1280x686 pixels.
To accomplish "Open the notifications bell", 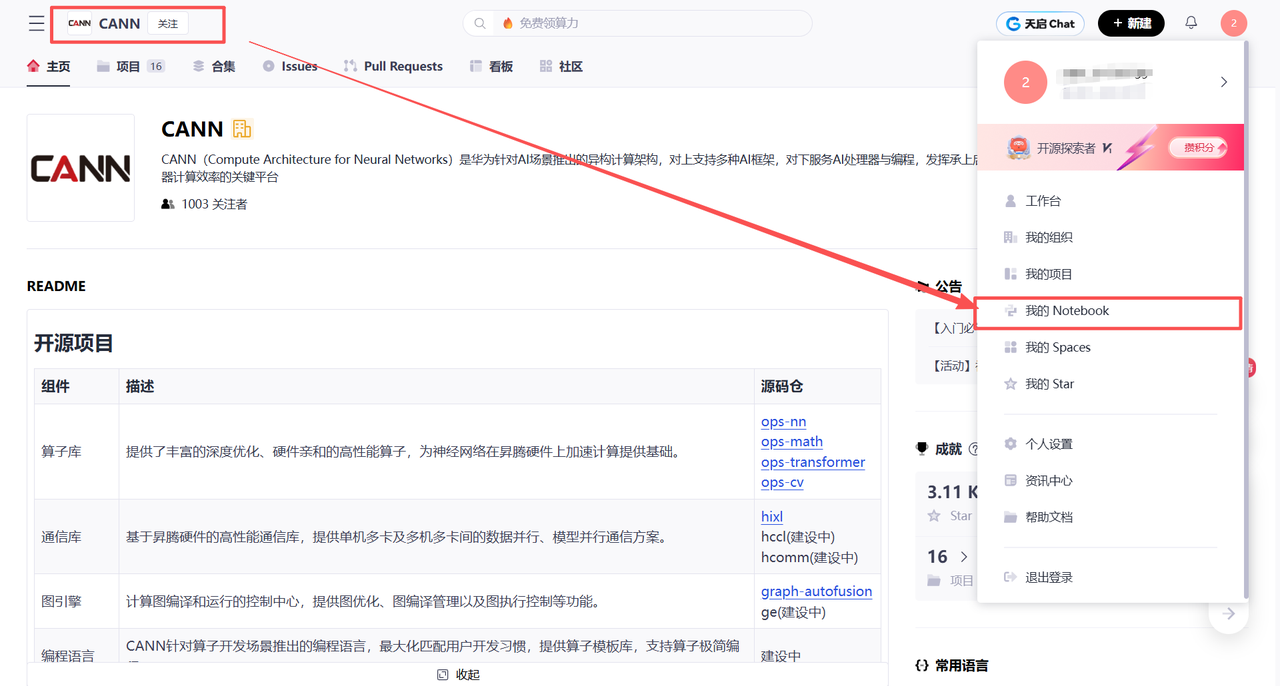I will coord(1191,22).
